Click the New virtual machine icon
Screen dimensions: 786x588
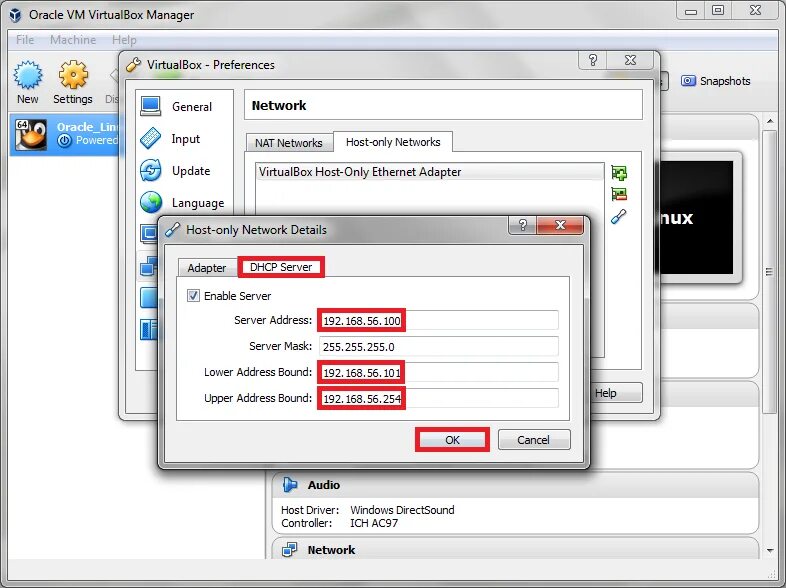point(28,75)
